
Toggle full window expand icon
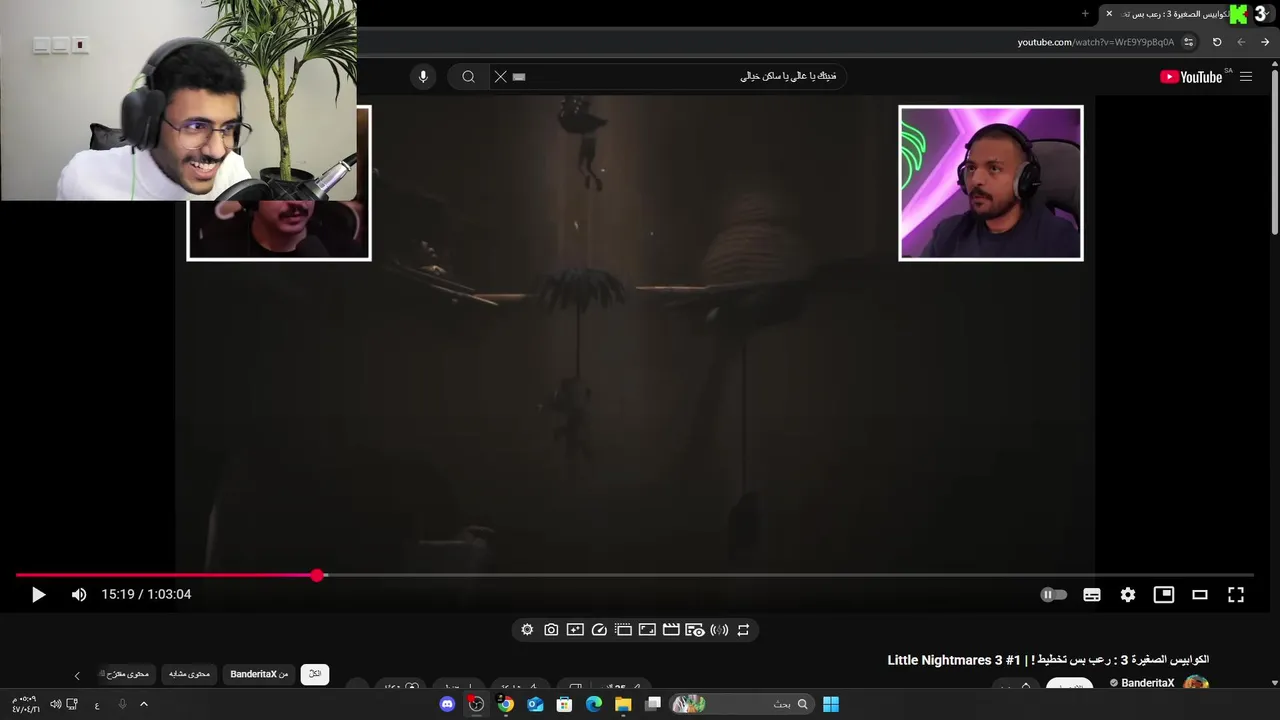[647, 630]
